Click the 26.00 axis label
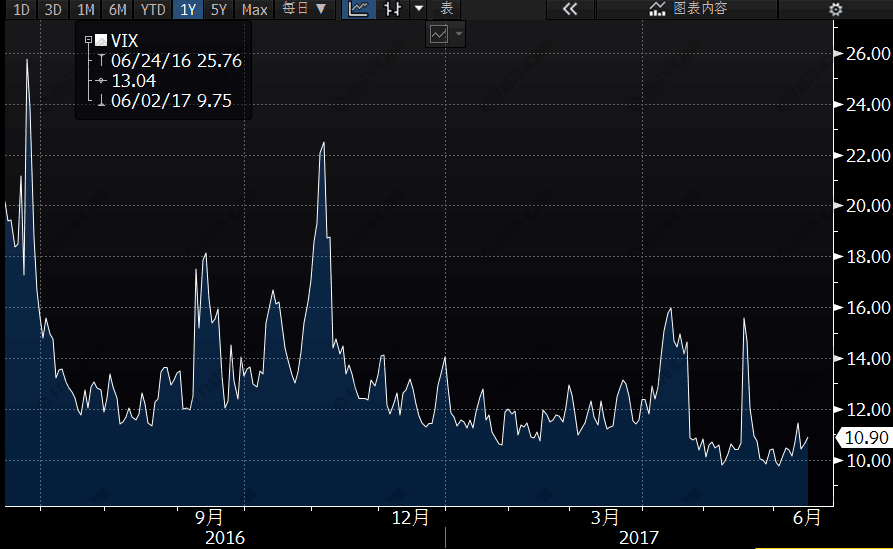Viewport: 893px width, 549px height. 868,54
